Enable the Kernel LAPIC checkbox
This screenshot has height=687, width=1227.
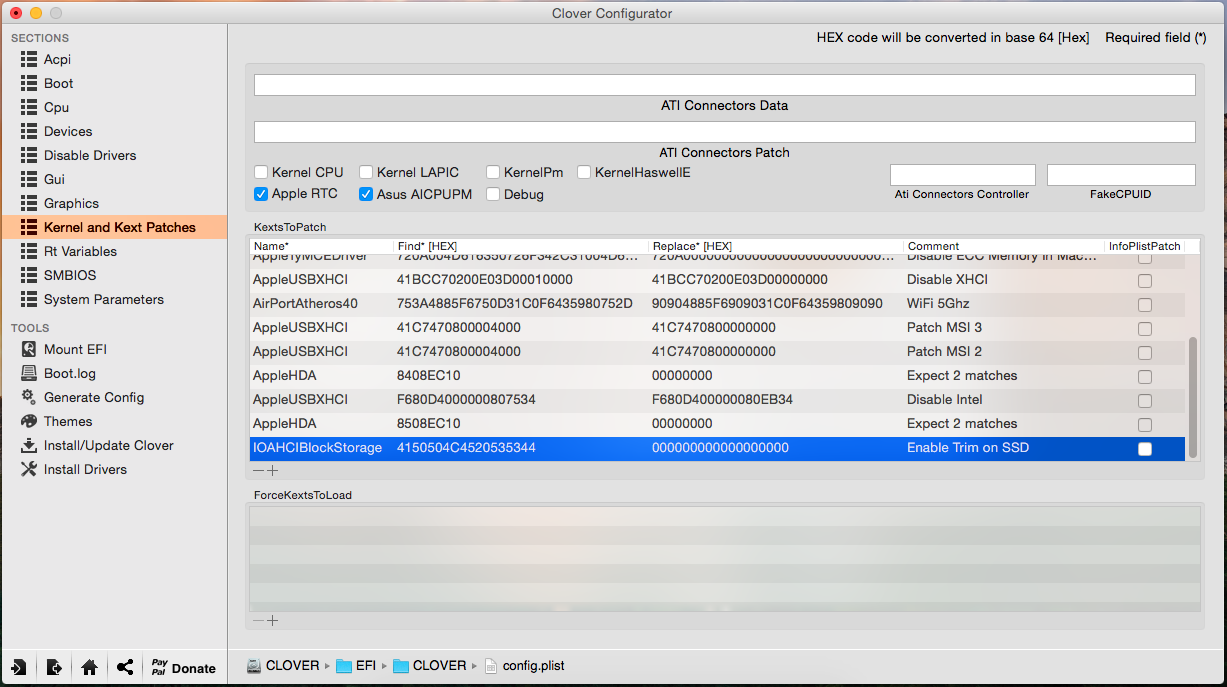[x=366, y=172]
